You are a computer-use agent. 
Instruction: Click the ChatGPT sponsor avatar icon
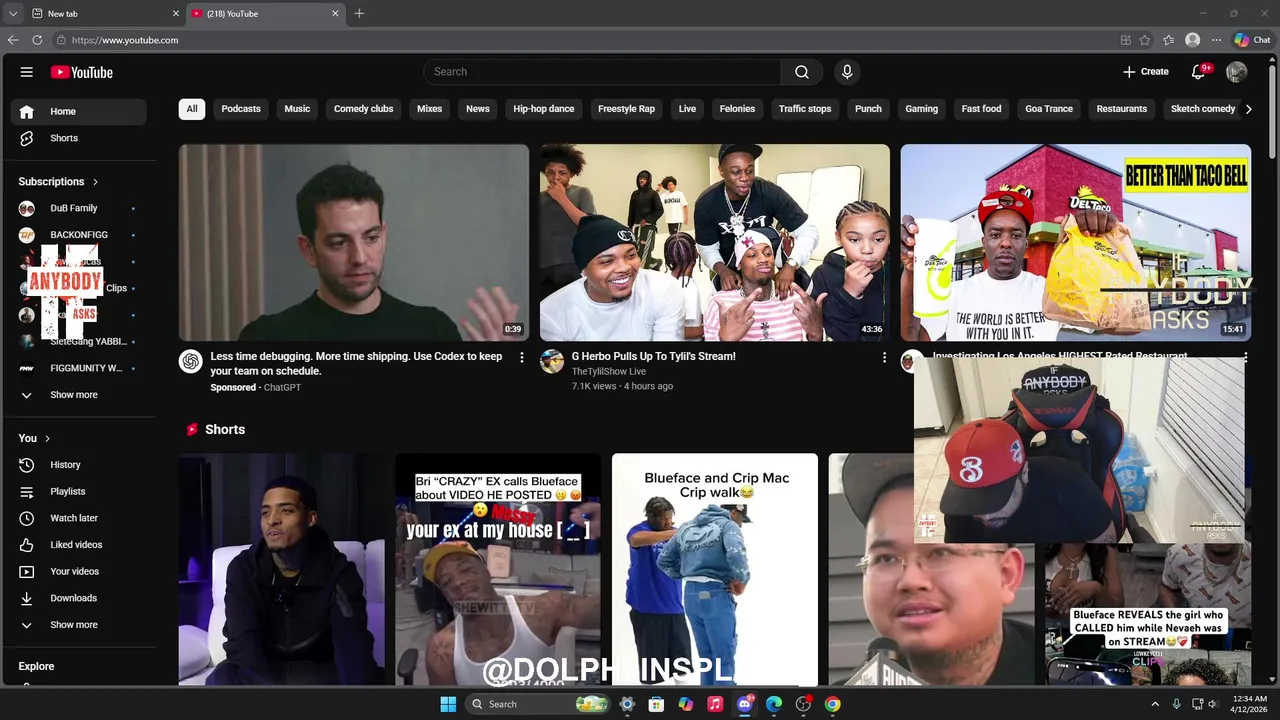[190, 361]
